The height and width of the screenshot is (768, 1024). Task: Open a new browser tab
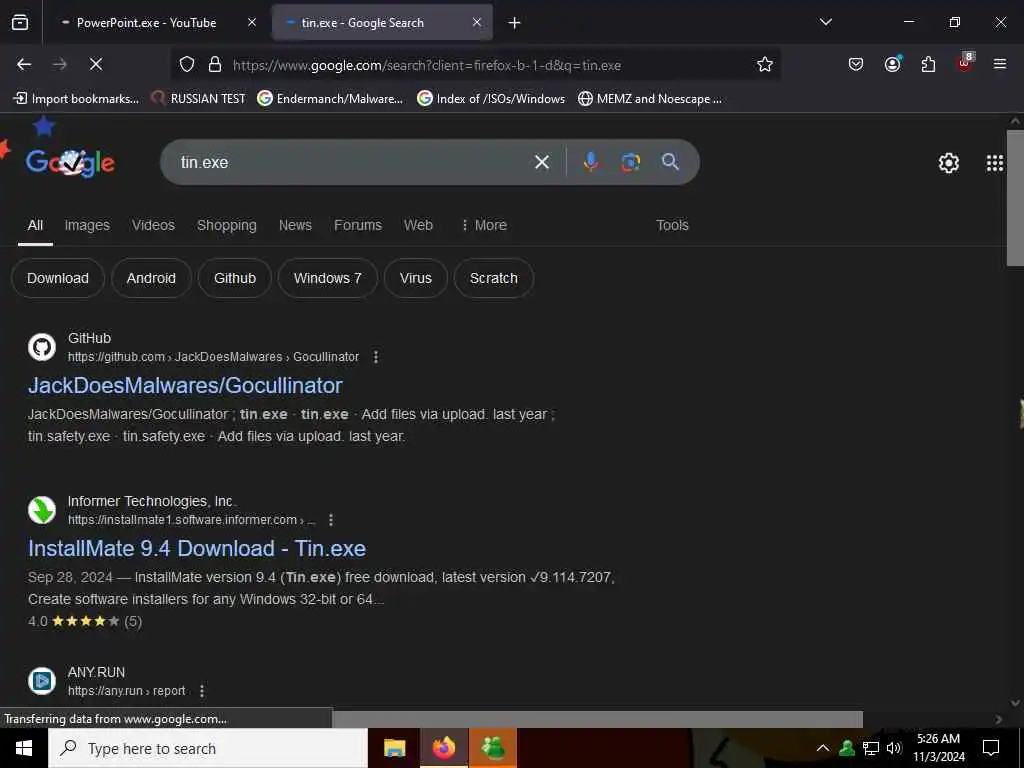click(x=514, y=23)
